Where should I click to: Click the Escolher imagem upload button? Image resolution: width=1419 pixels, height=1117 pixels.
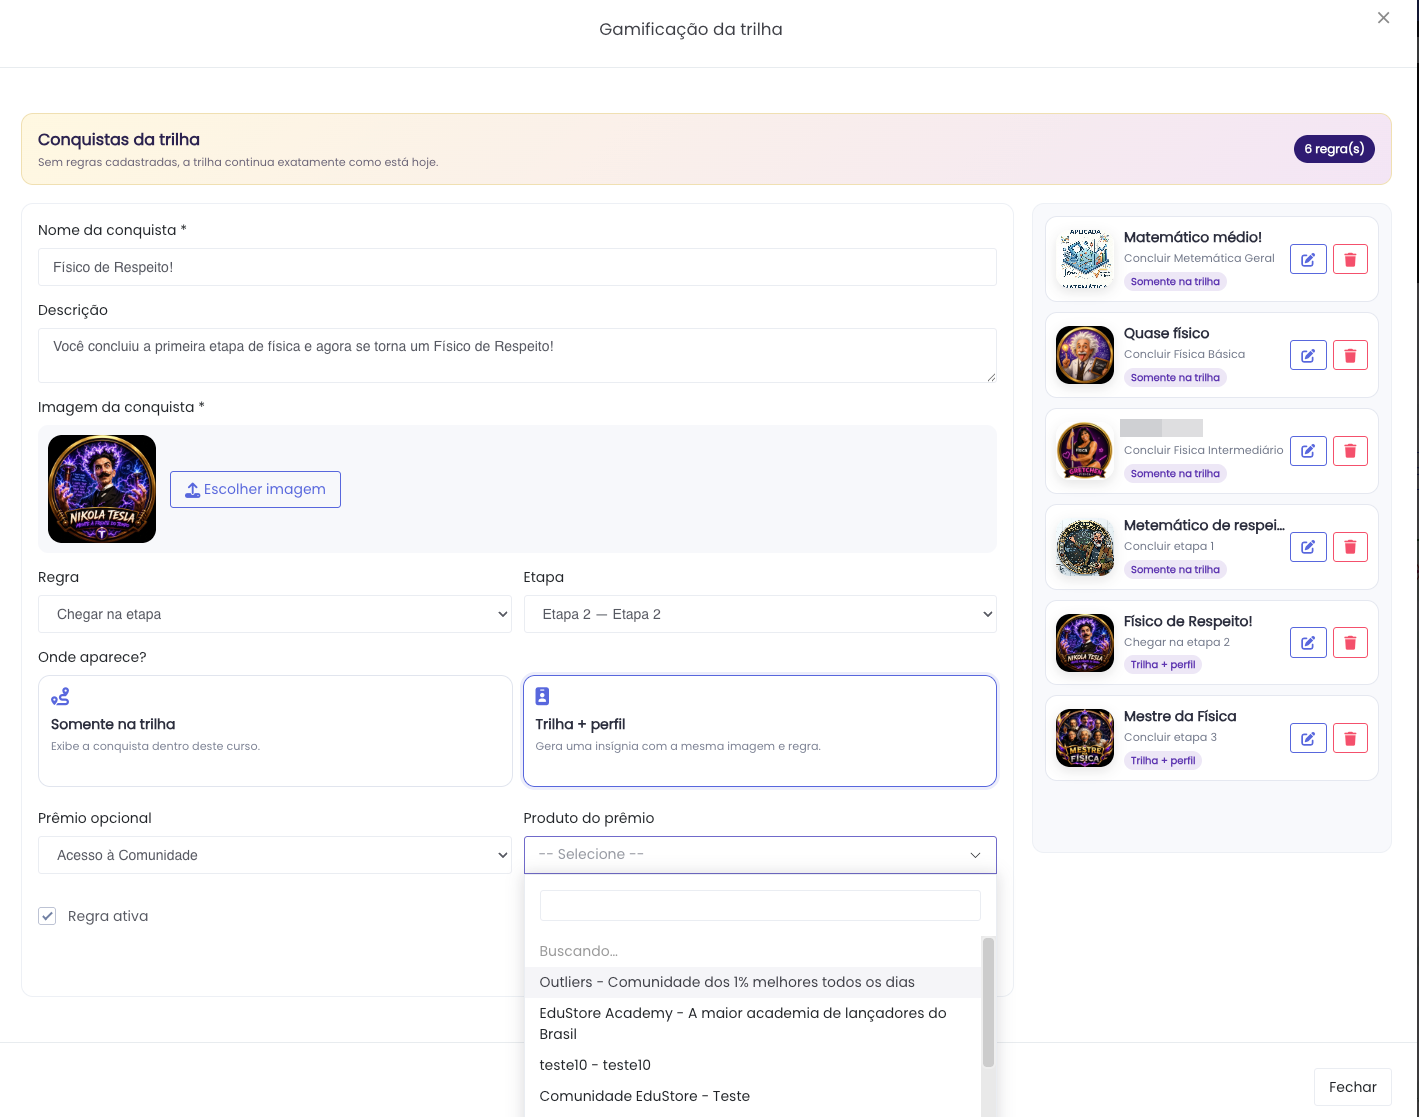point(255,489)
